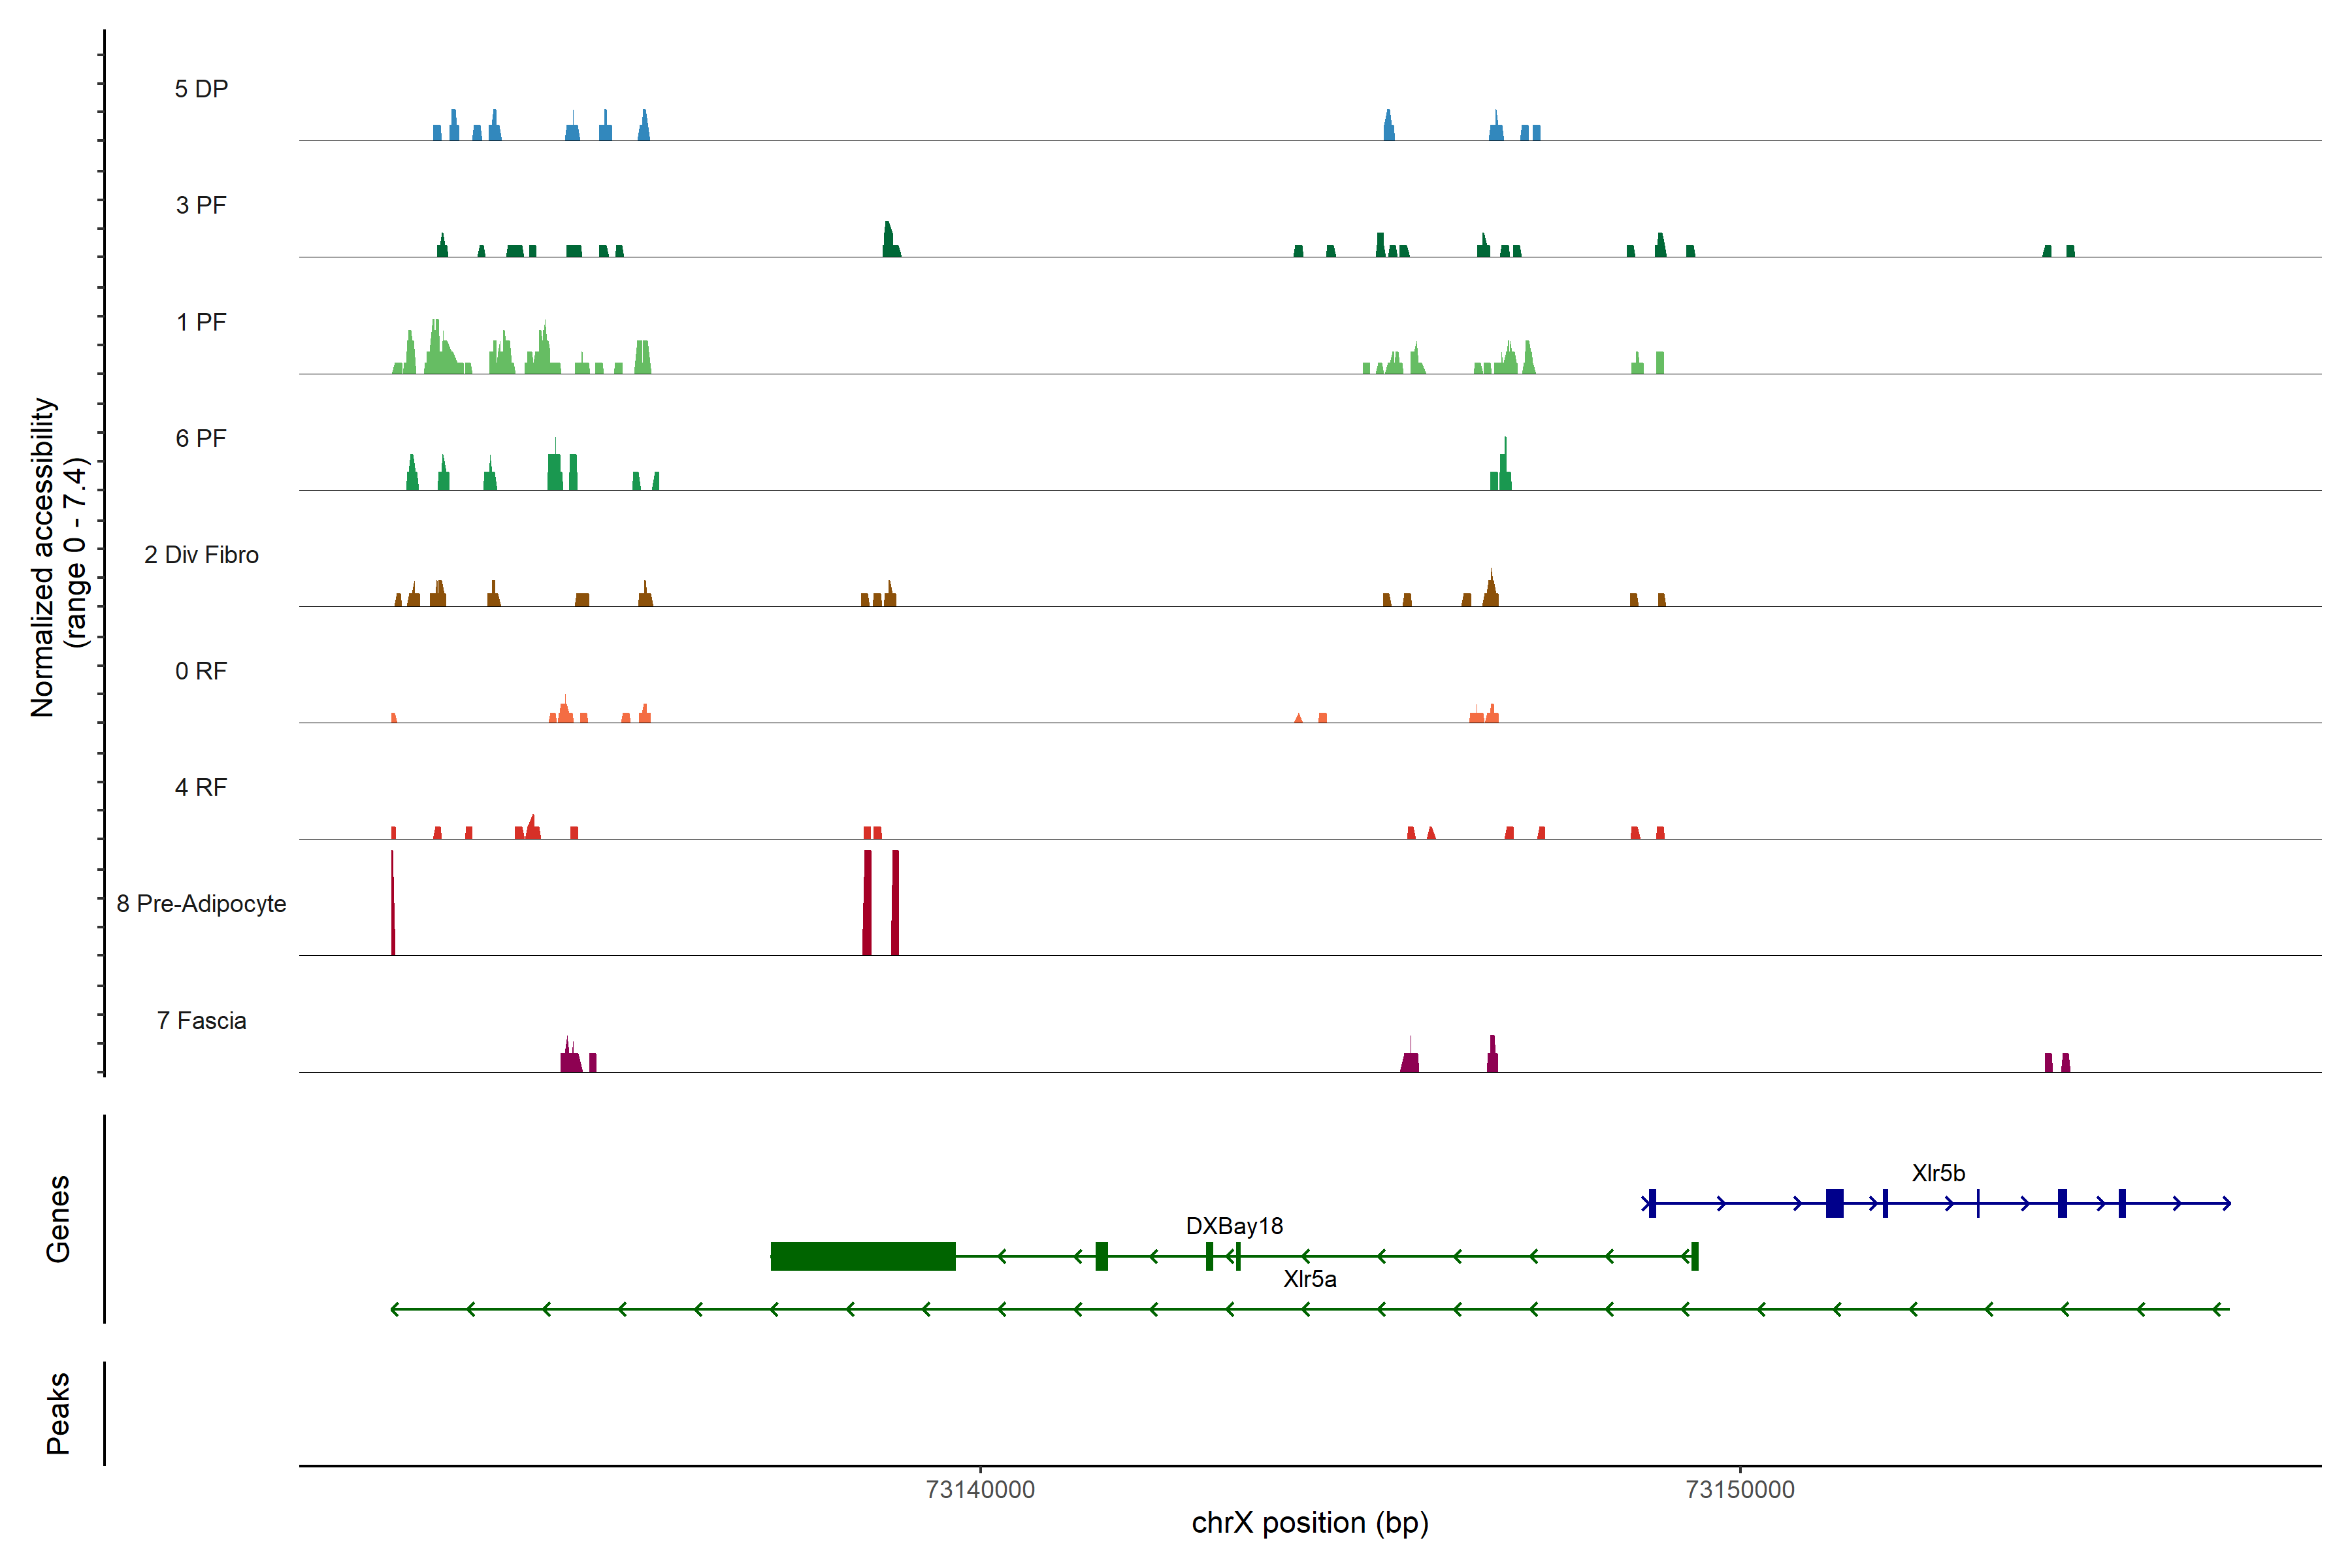Click the Xlr5b gene name
The width and height of the screenshot is (2352, 1568).
(1938, 1173)
